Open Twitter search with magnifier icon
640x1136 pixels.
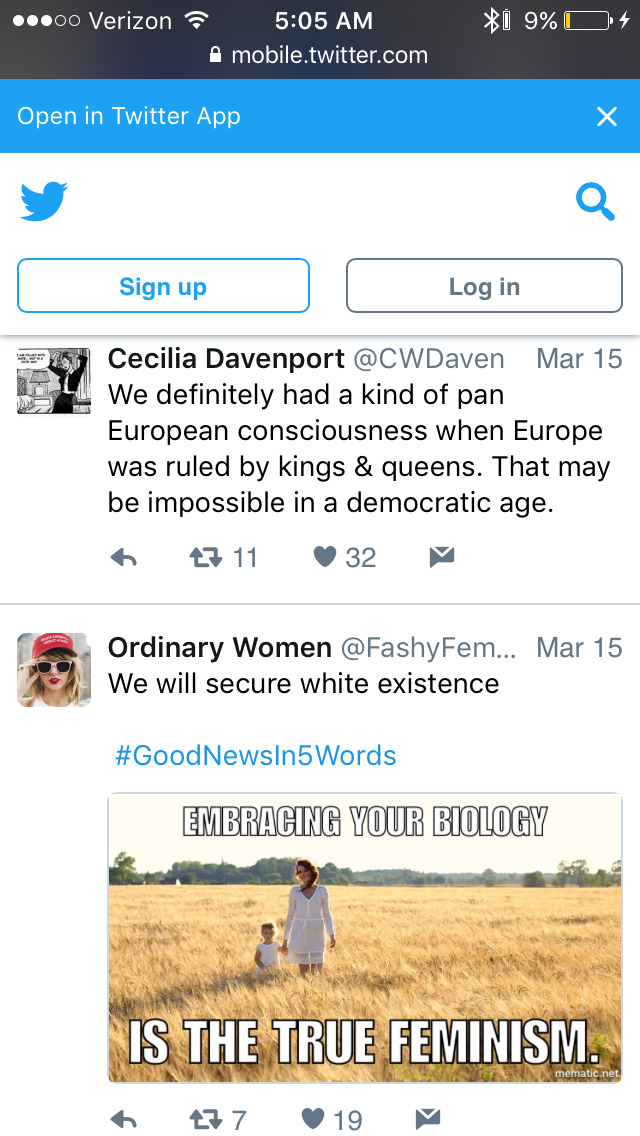tap(595, 202)
